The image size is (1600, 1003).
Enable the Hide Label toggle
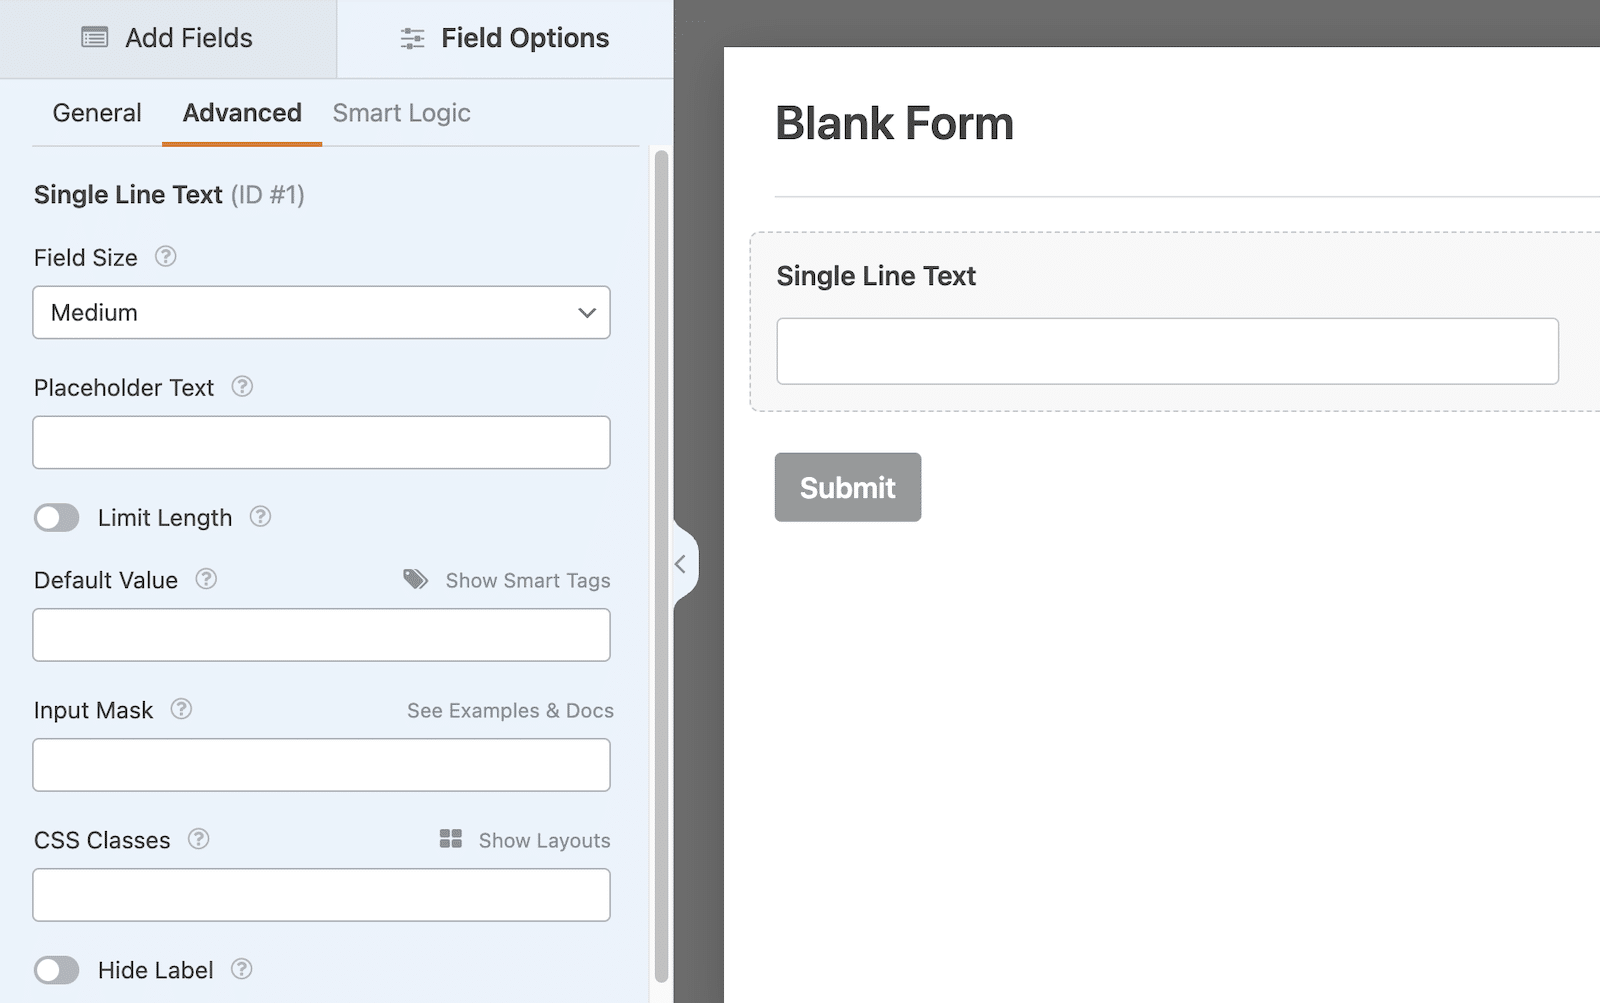[x=57, y=969]
